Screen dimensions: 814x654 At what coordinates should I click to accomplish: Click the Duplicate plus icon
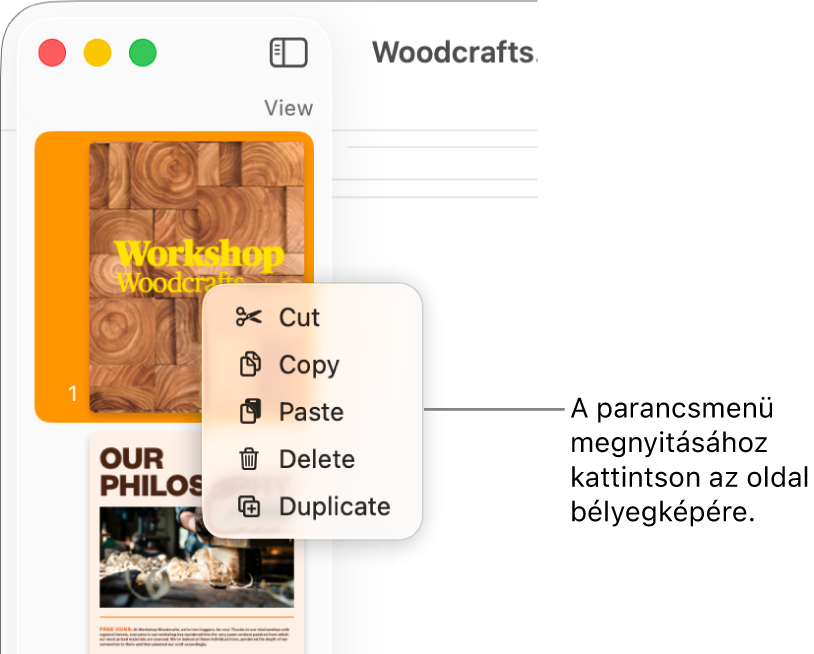tap(249, 507)
